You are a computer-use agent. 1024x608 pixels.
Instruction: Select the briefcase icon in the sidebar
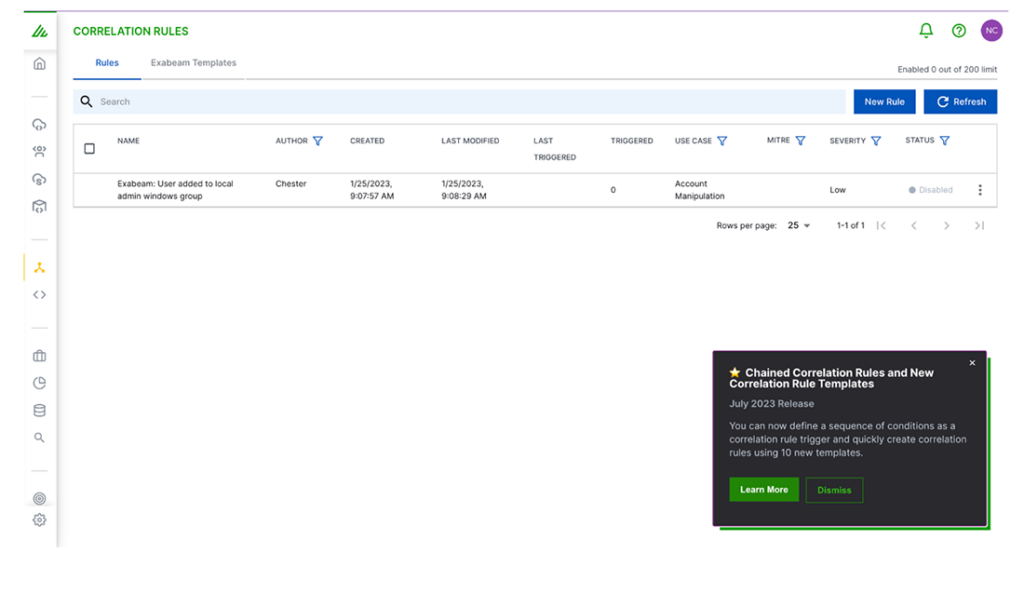pyautogui.click(x=39, y=355)
